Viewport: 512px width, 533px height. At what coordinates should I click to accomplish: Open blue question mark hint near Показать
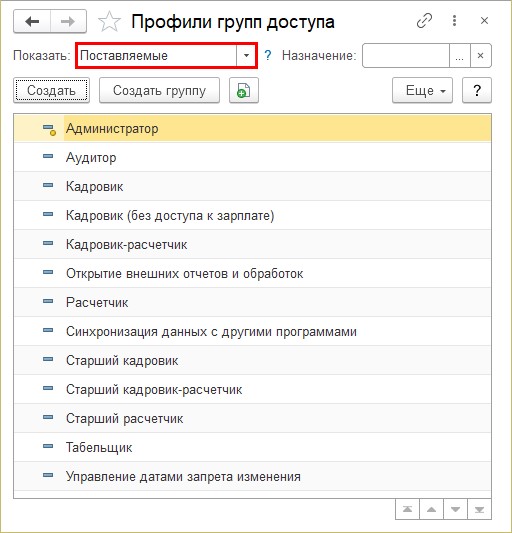point(268,55)
